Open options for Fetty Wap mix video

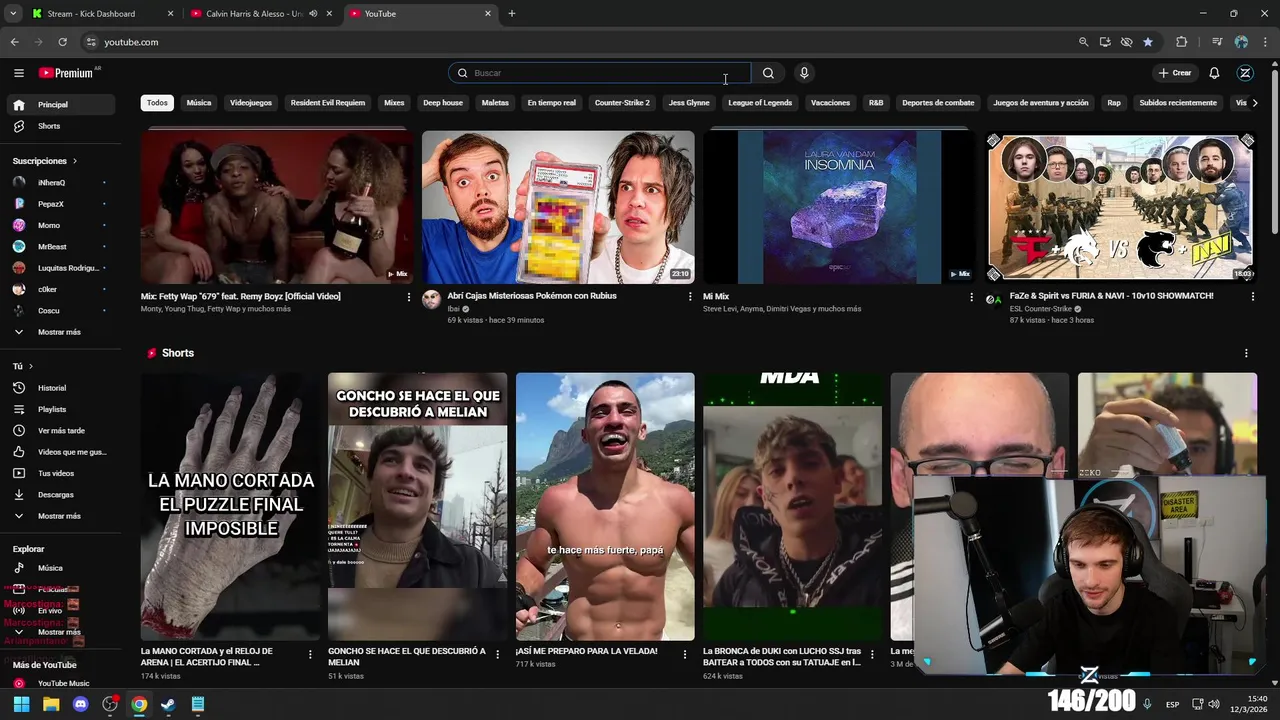pyautogui.click(x=408, y=297)
